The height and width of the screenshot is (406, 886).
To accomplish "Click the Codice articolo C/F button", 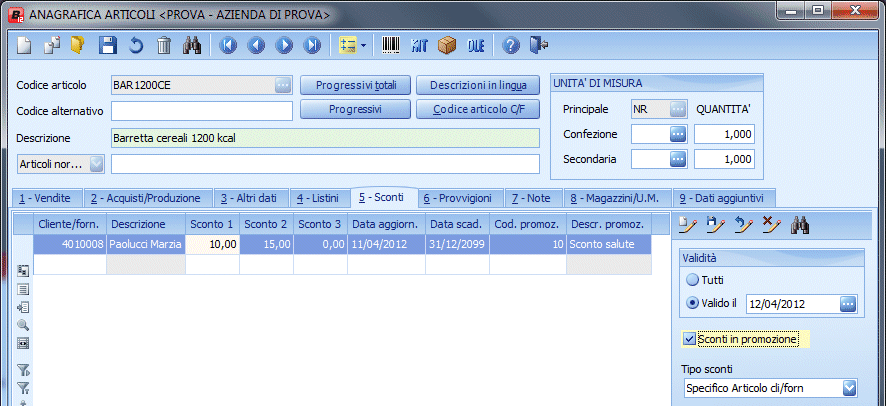I will [478, 110].
